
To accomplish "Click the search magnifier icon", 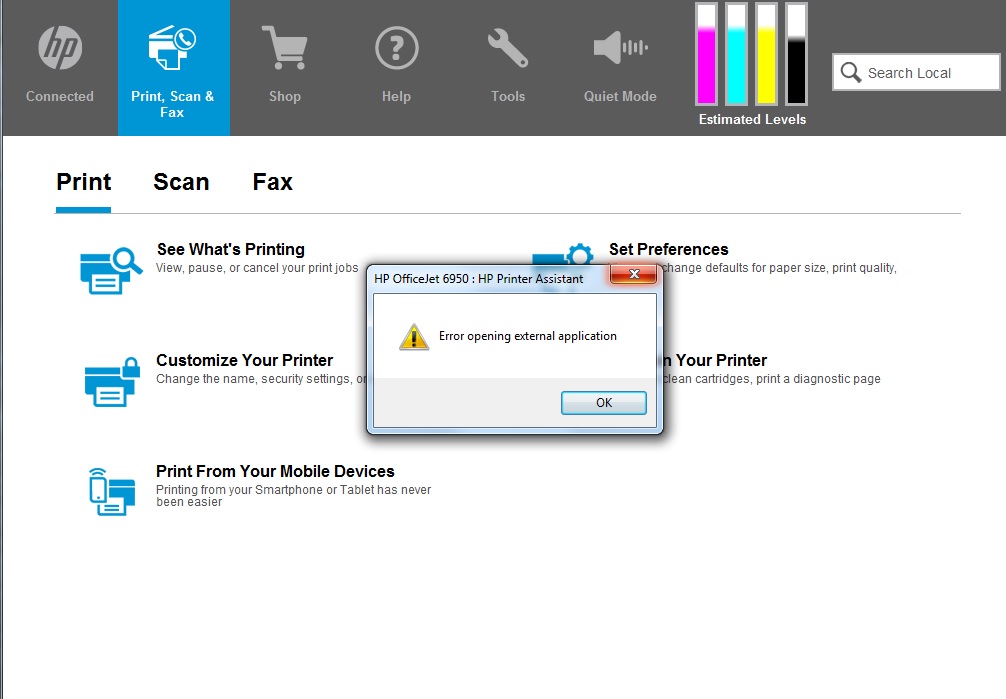I will 851,73.
